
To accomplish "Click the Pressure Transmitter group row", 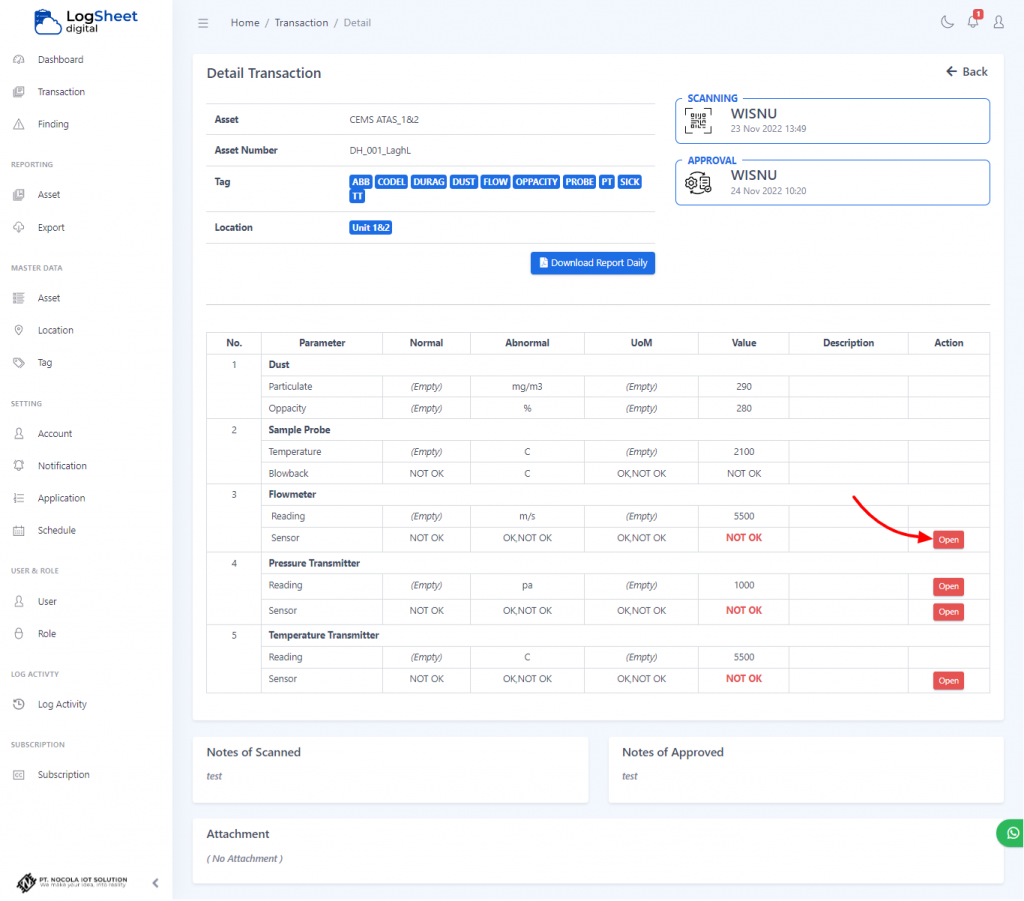I will click(x=625, y=563).
